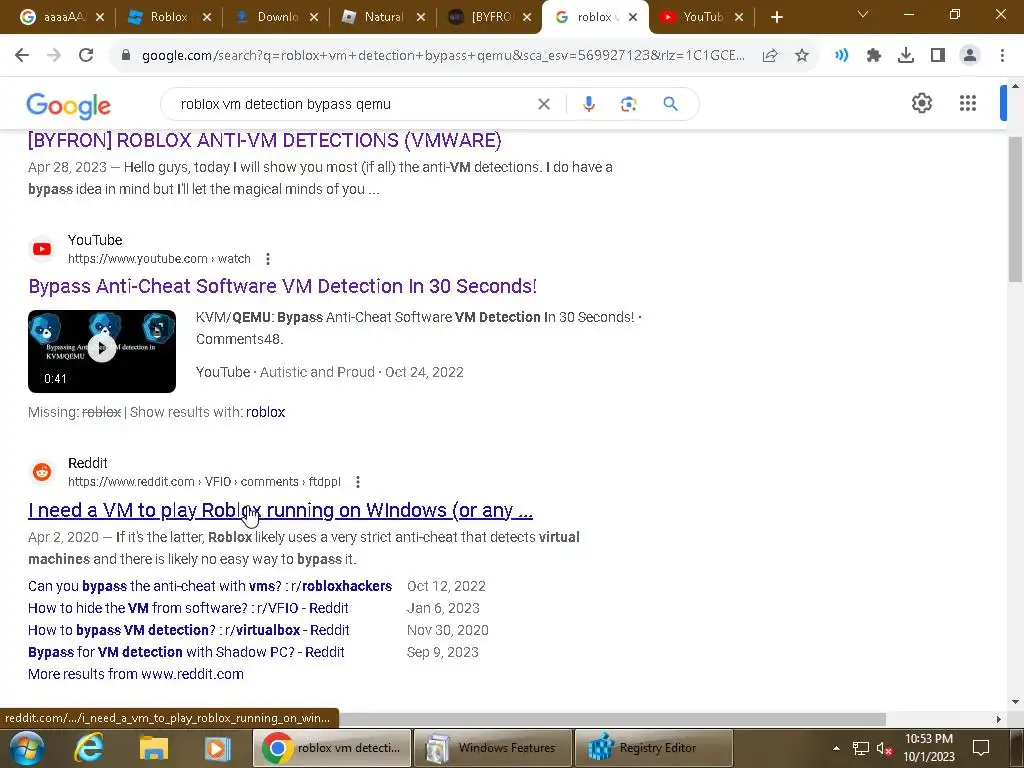The height and width of the screenshot is (768, 1024).
Task: Open File Explorer from taskbar
Action: (x=153, y=748)
